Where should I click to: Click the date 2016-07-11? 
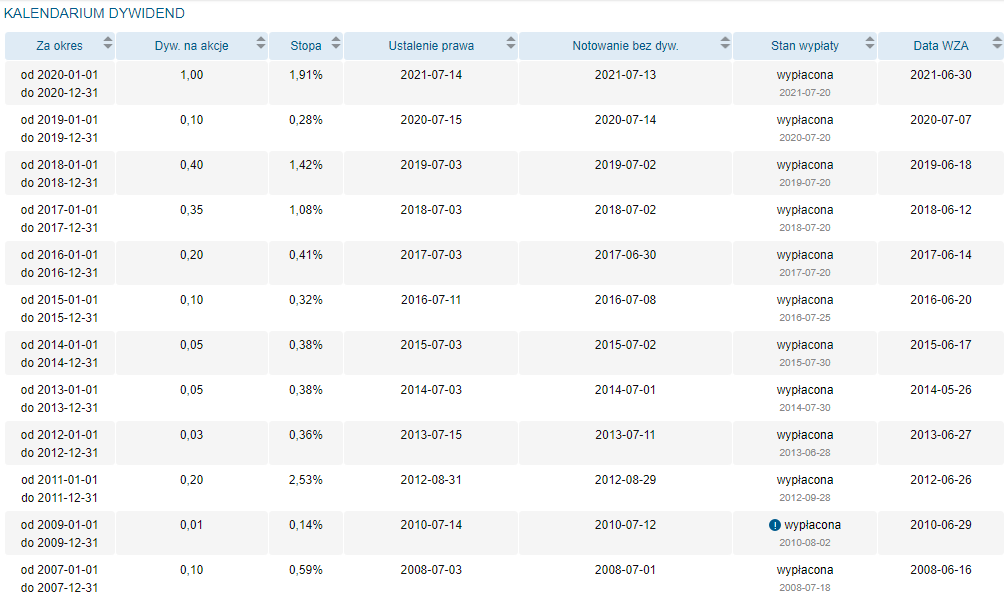(x=431, y=300)
